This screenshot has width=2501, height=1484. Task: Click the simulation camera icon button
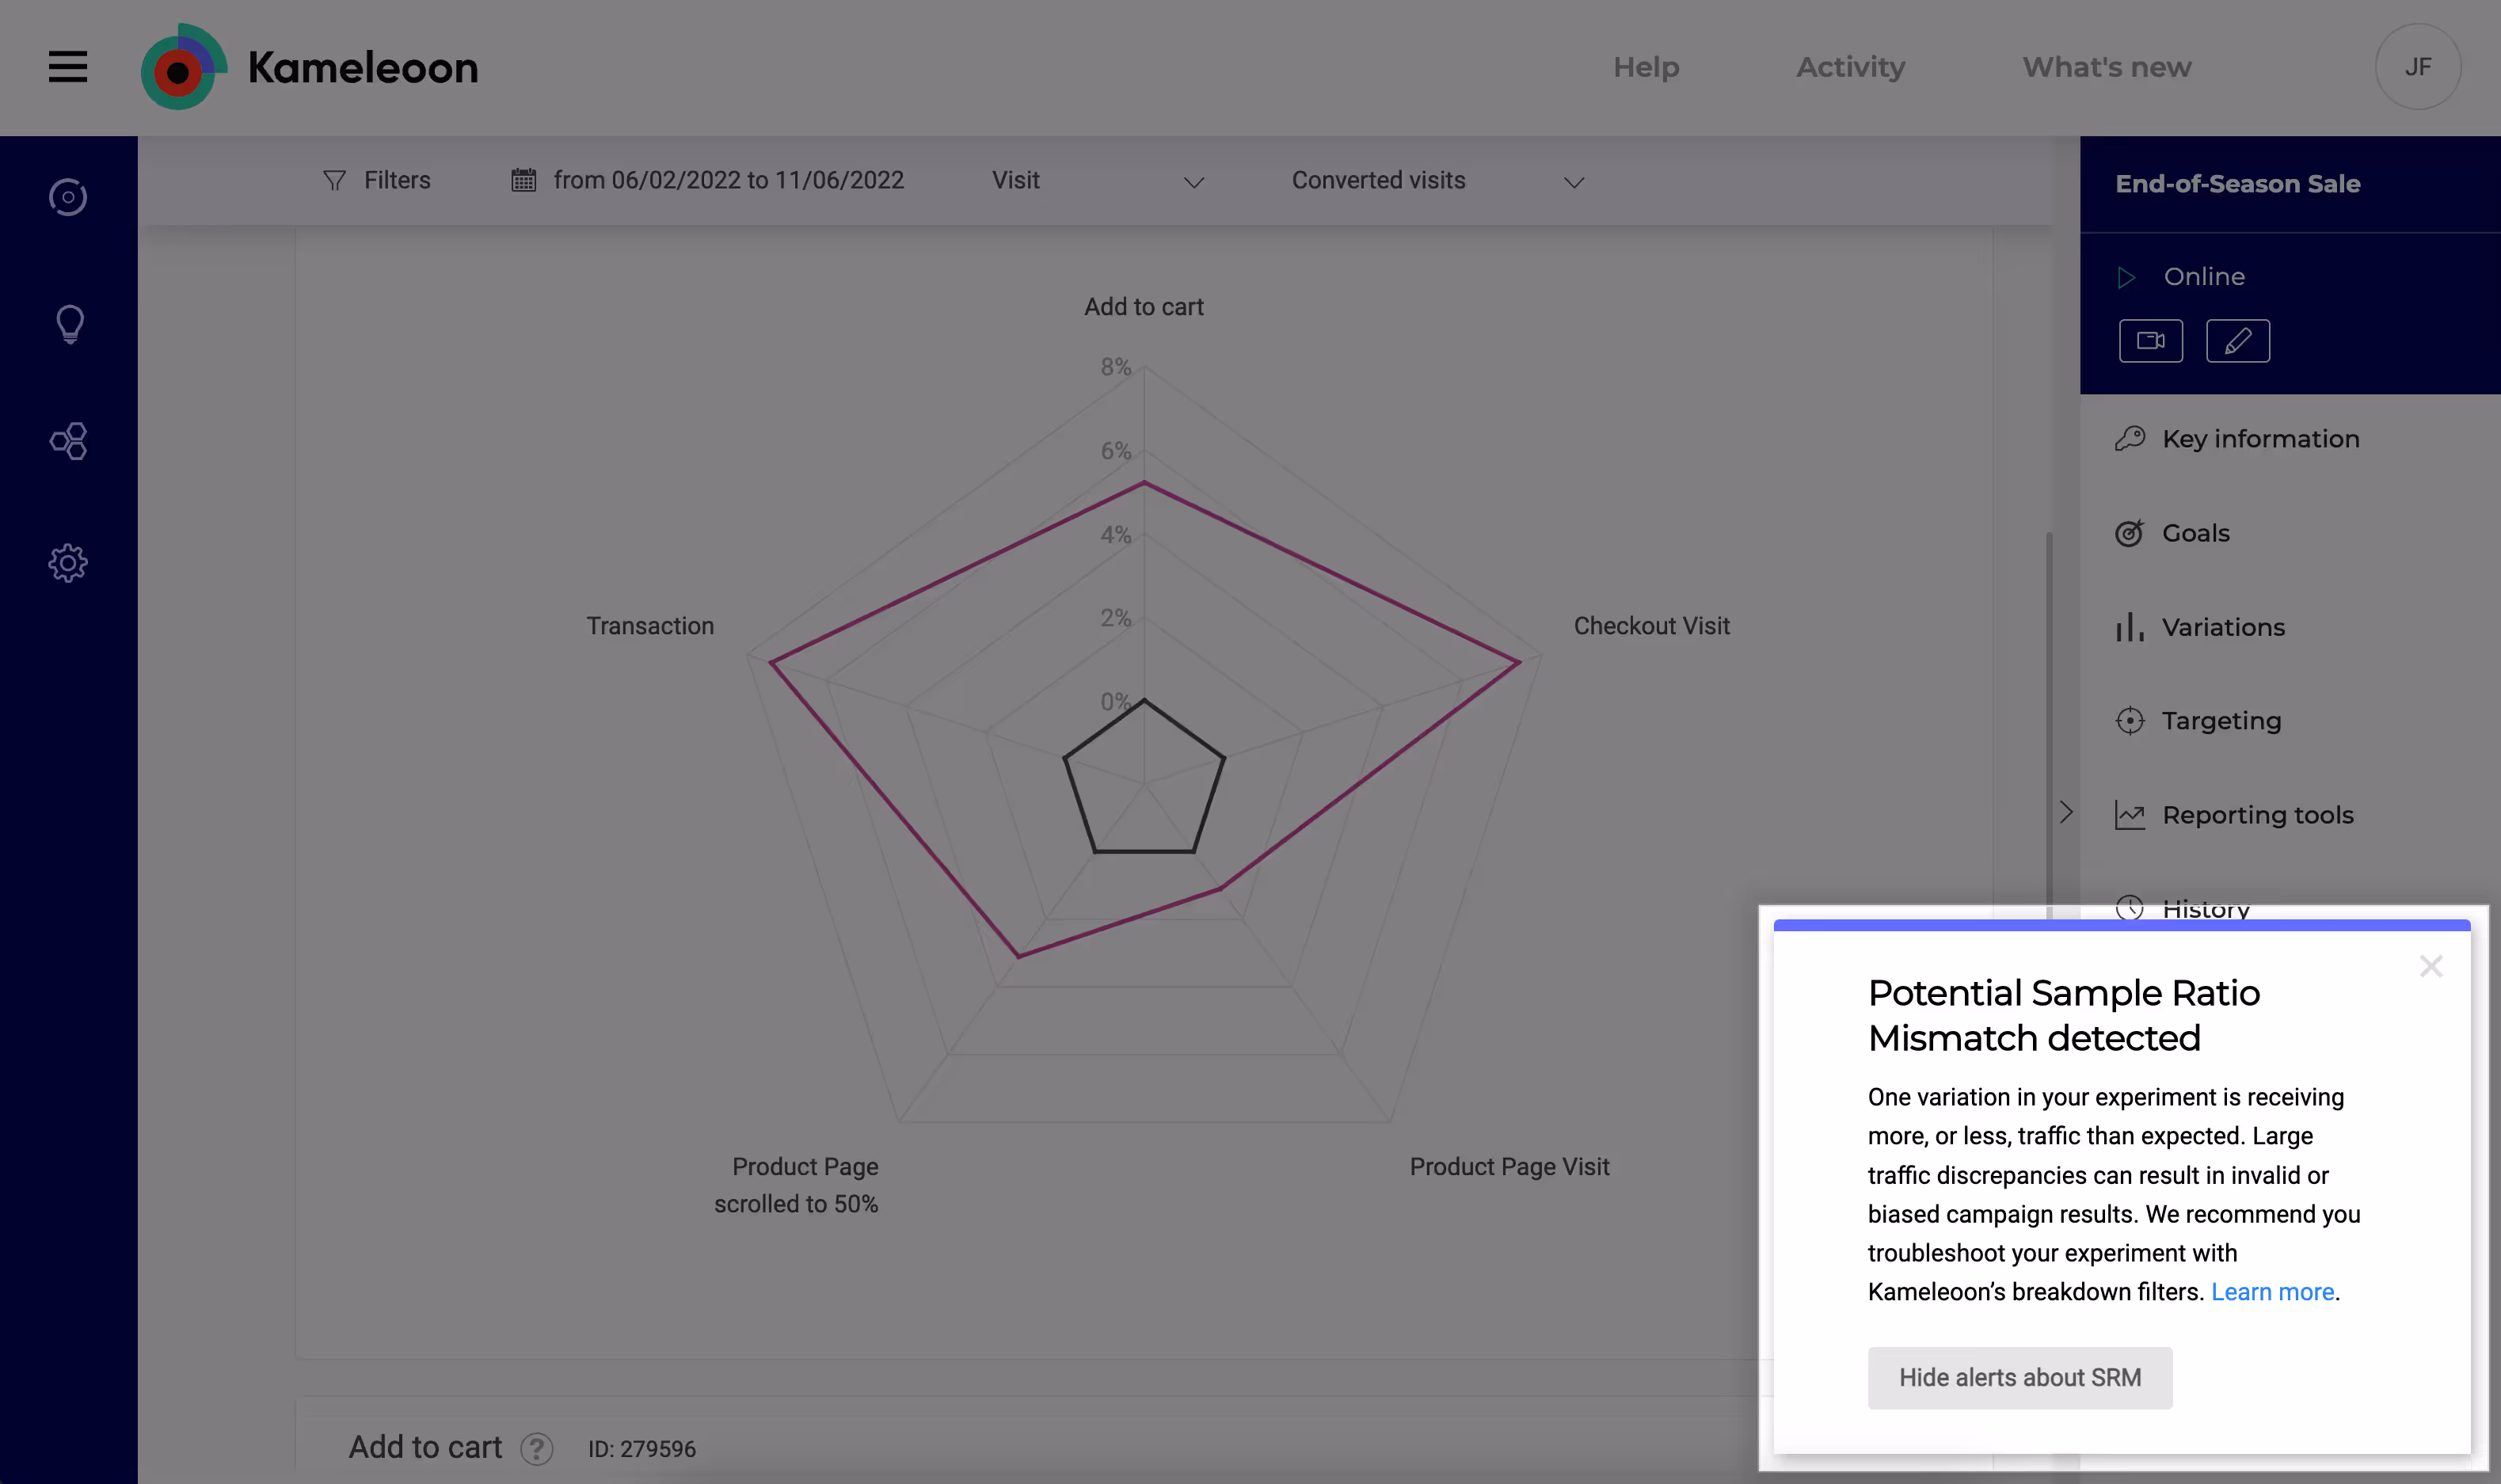click(x=2150, y=341)
